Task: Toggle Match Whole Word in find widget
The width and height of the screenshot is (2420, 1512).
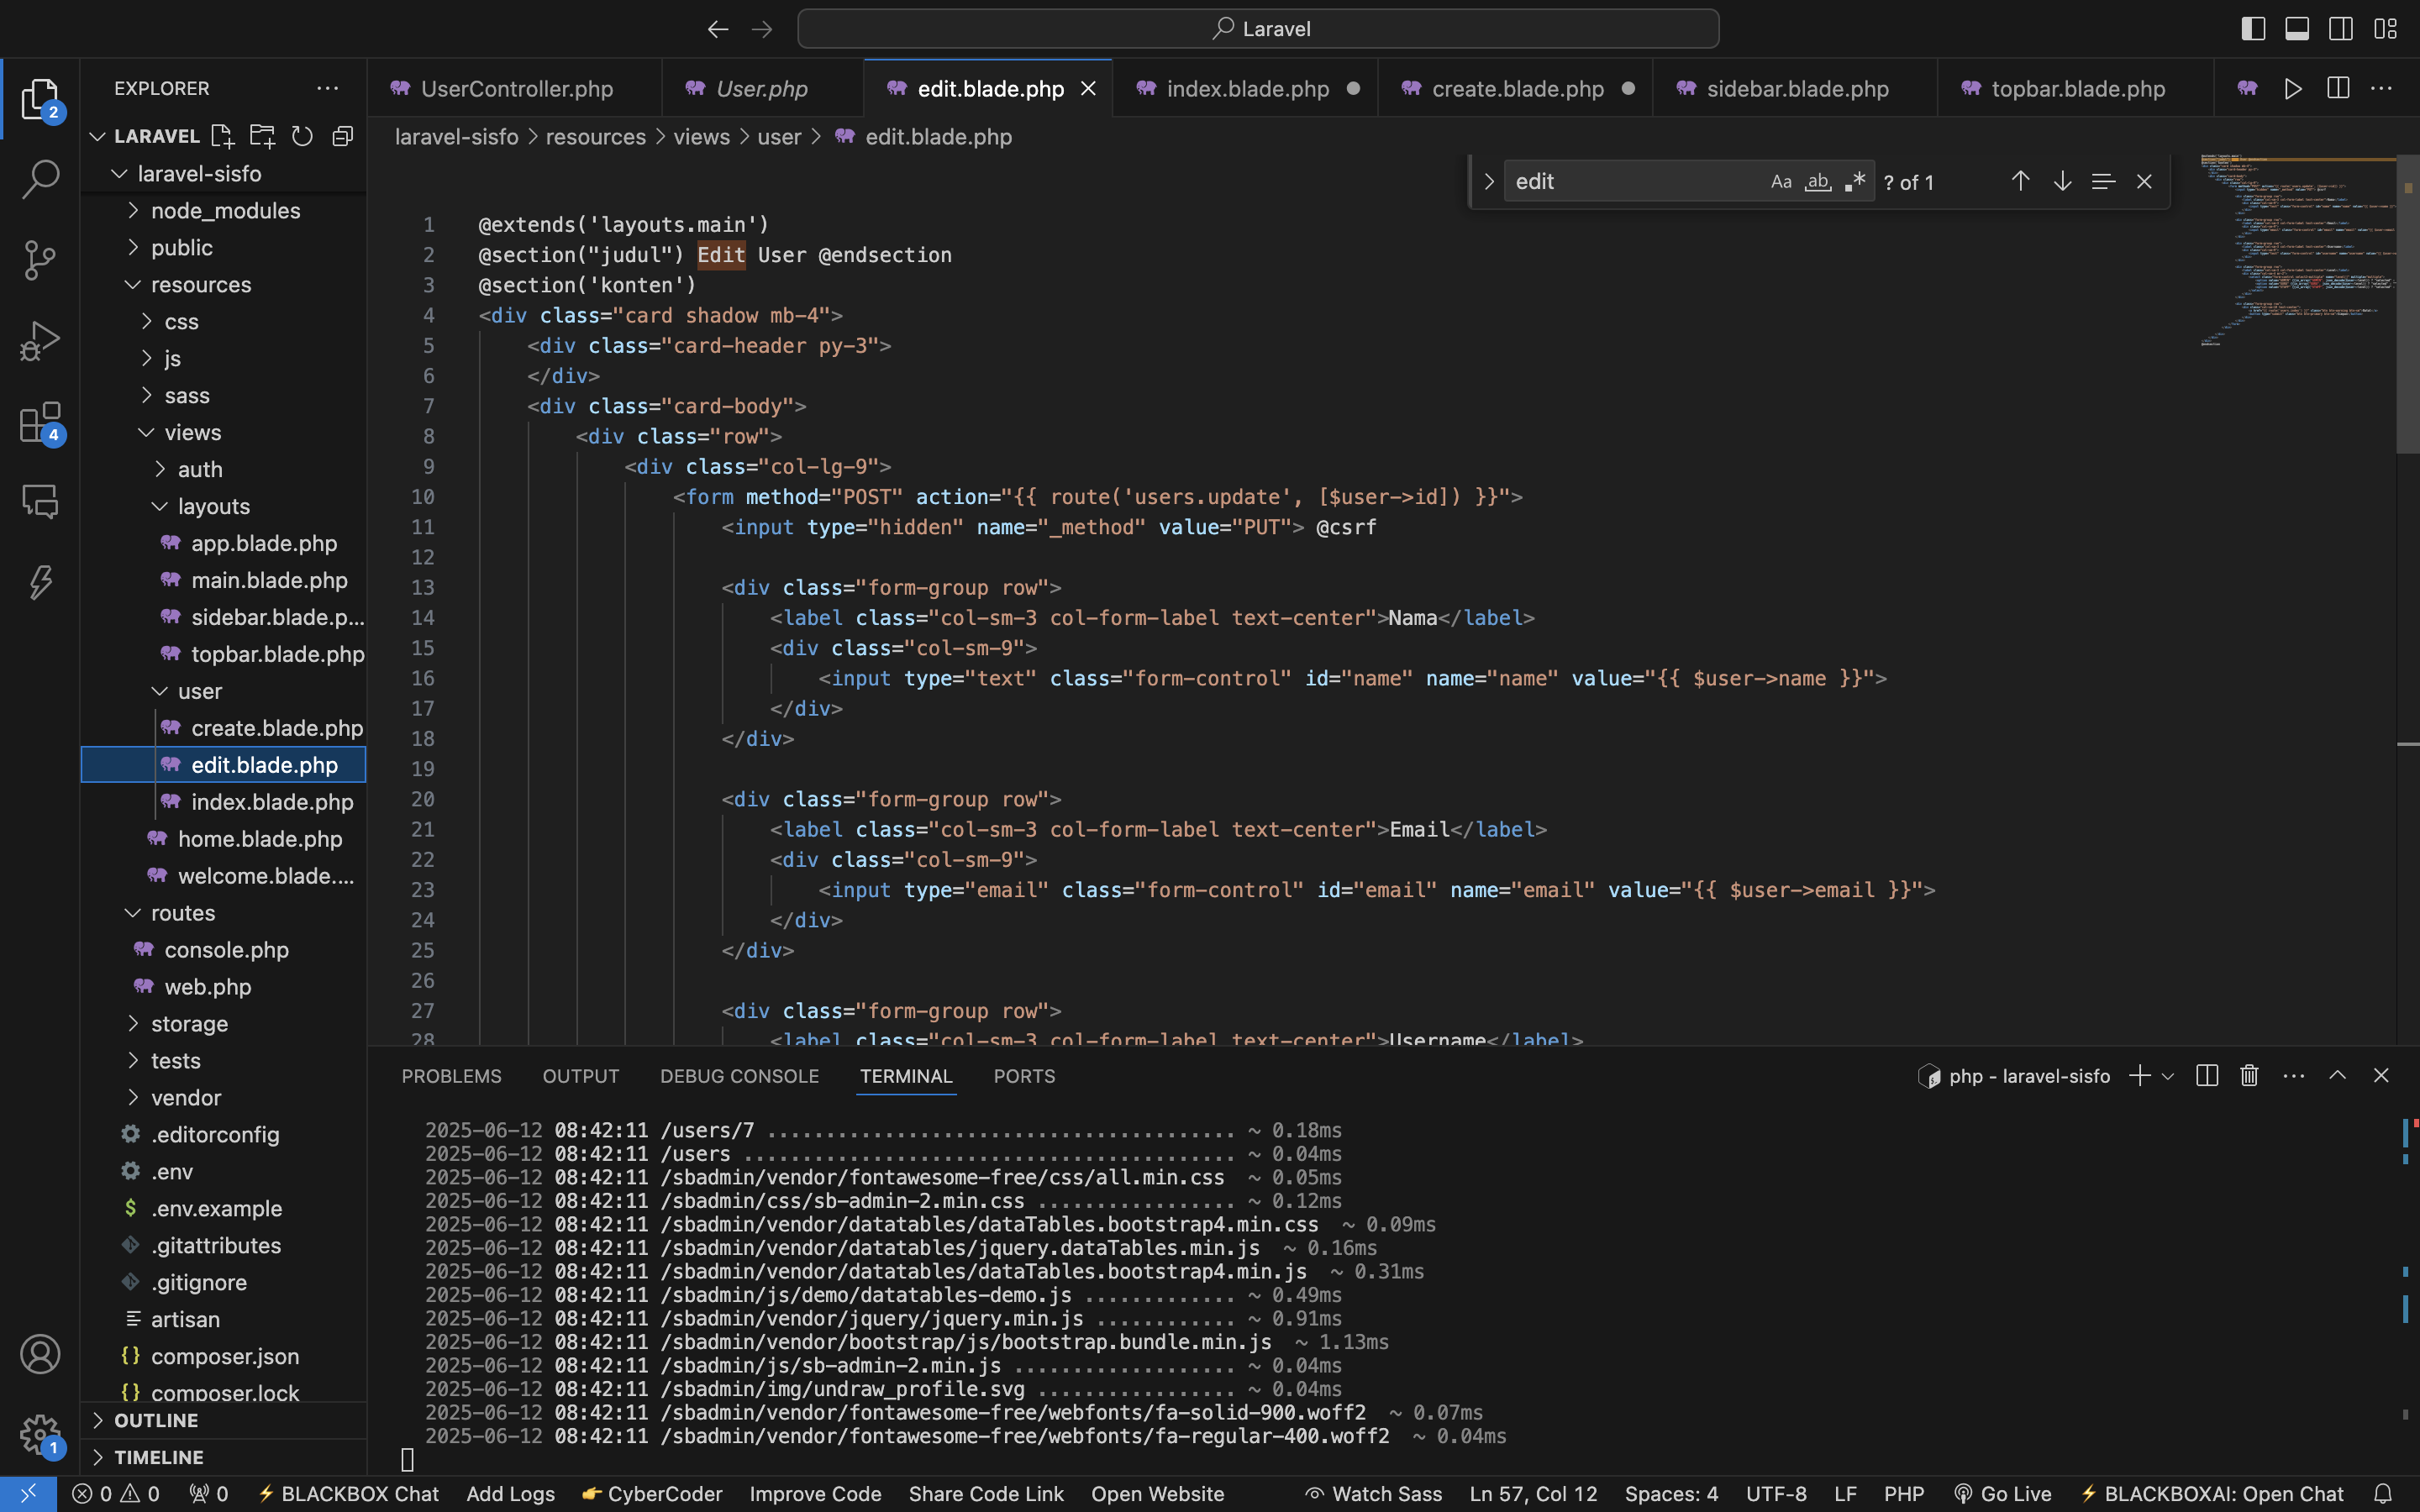Action: click(1818, 181)
